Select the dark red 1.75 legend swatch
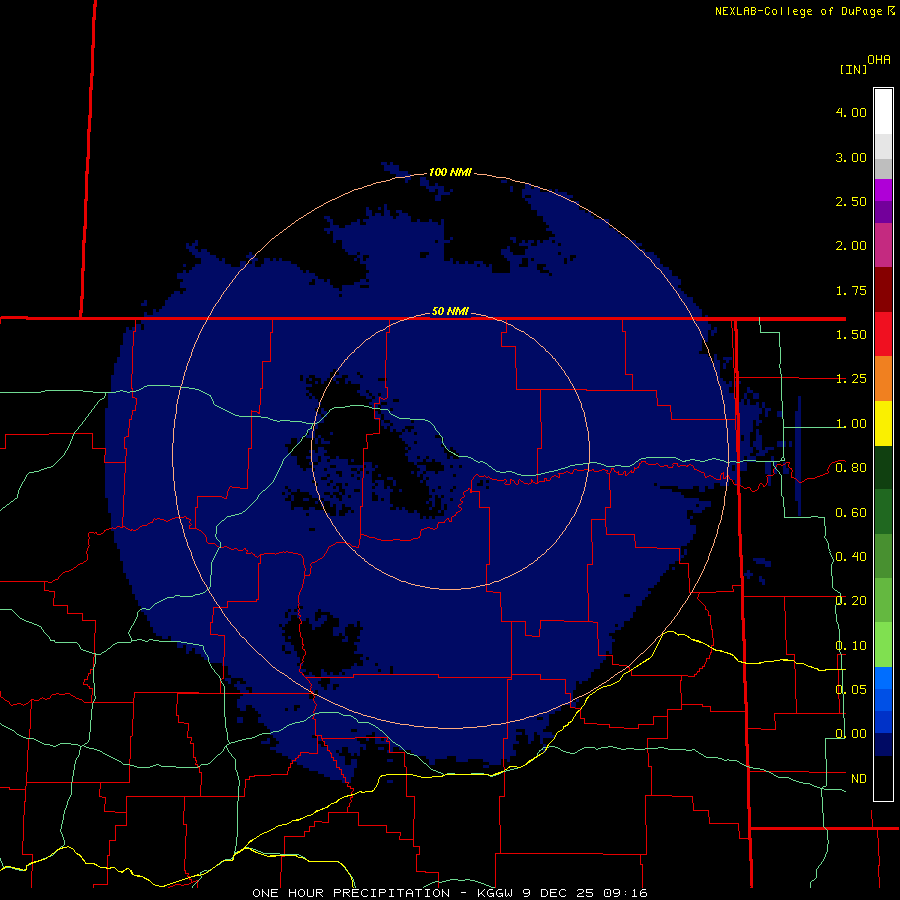The image size is (900, 900). (x=883, y=290)
